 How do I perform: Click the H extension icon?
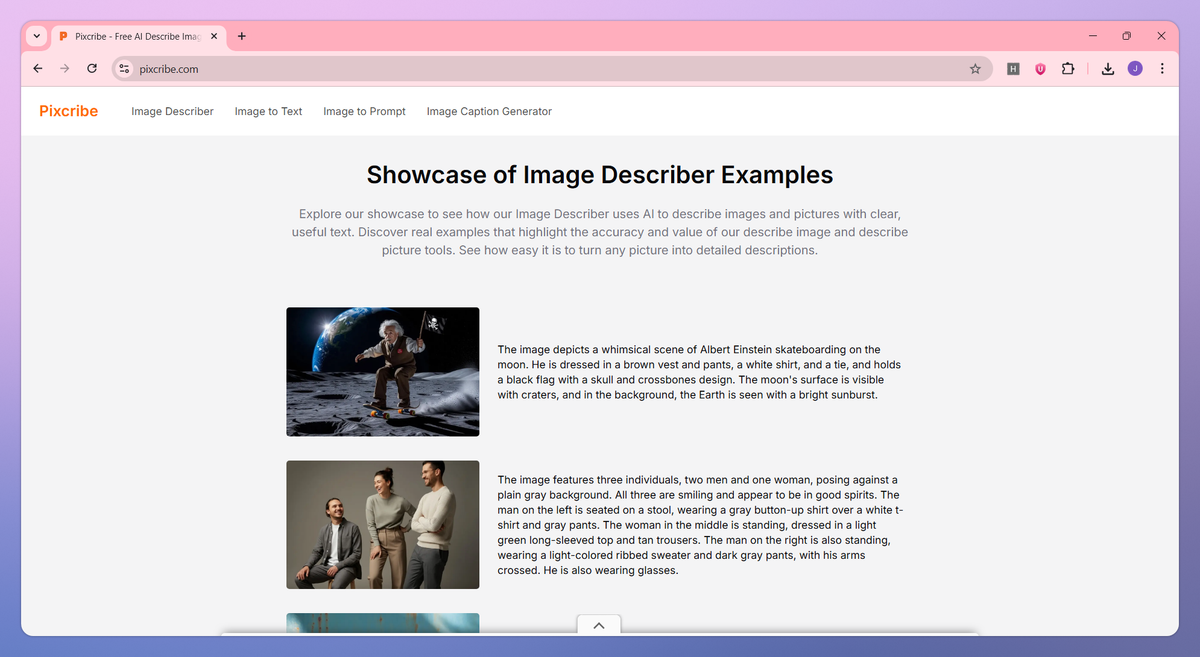point(1013,69)
